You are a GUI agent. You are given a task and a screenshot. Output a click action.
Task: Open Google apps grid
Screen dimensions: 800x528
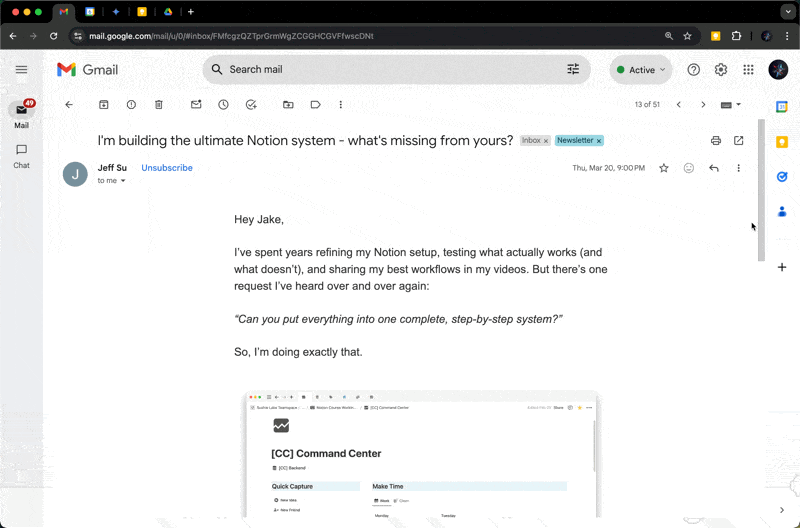748,69
